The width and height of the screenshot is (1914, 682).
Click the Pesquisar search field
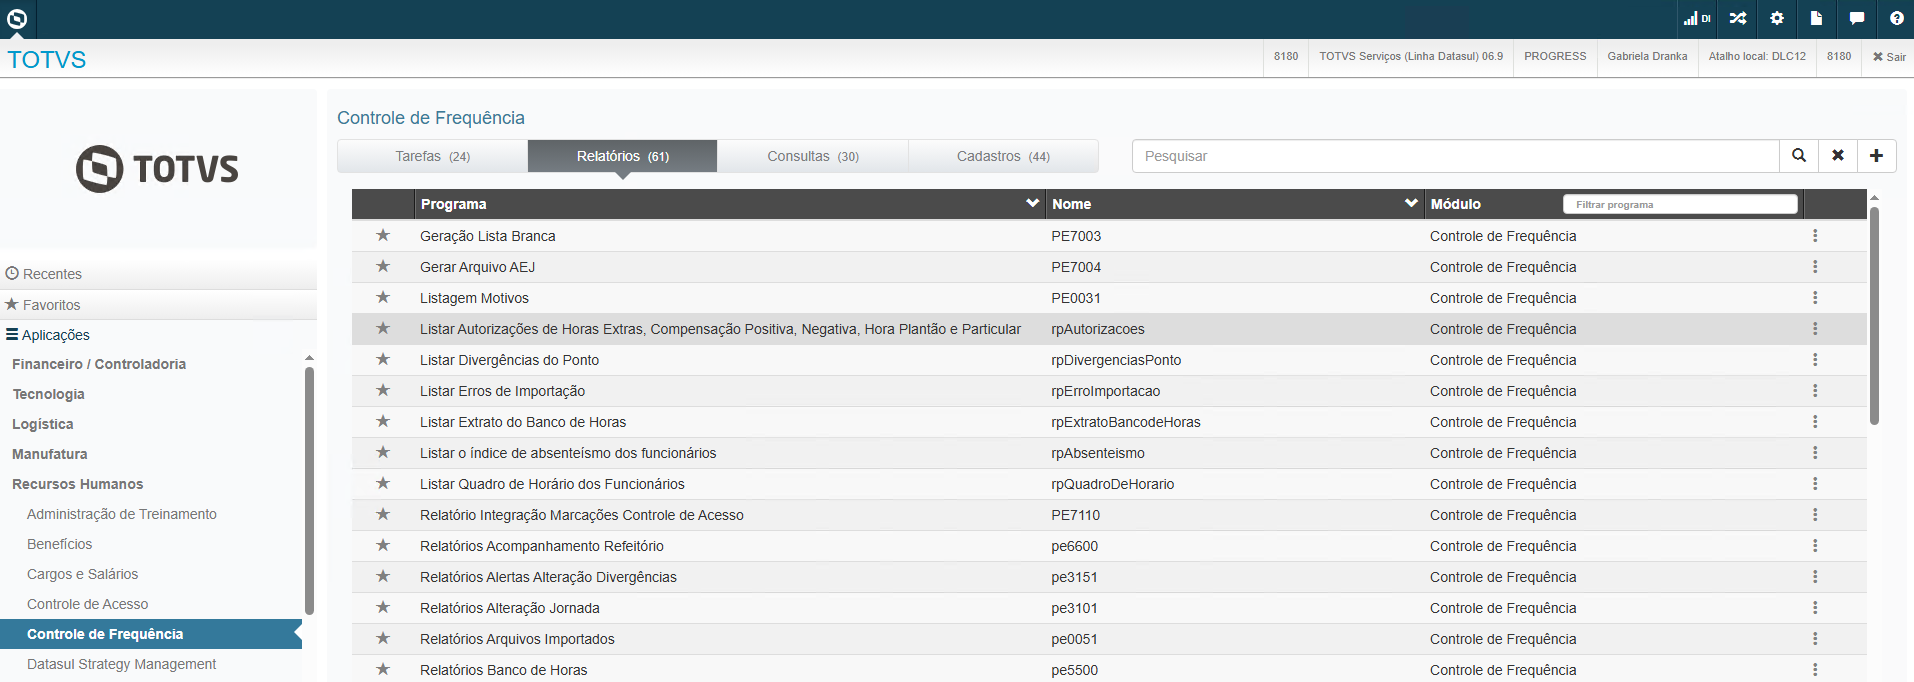1456,156
